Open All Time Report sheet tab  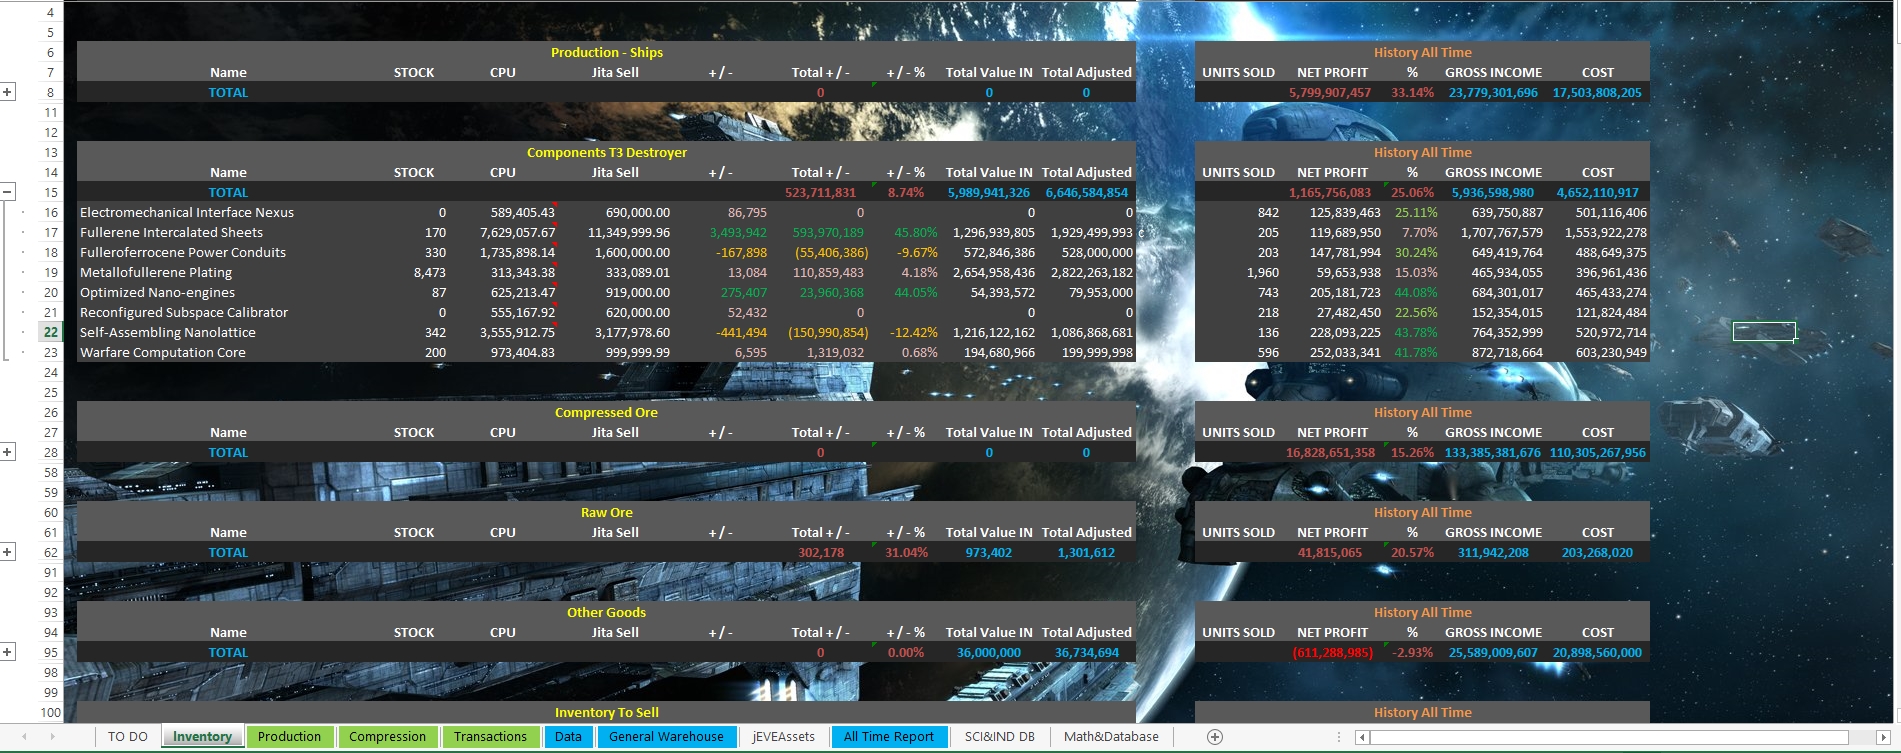[889, 737]
